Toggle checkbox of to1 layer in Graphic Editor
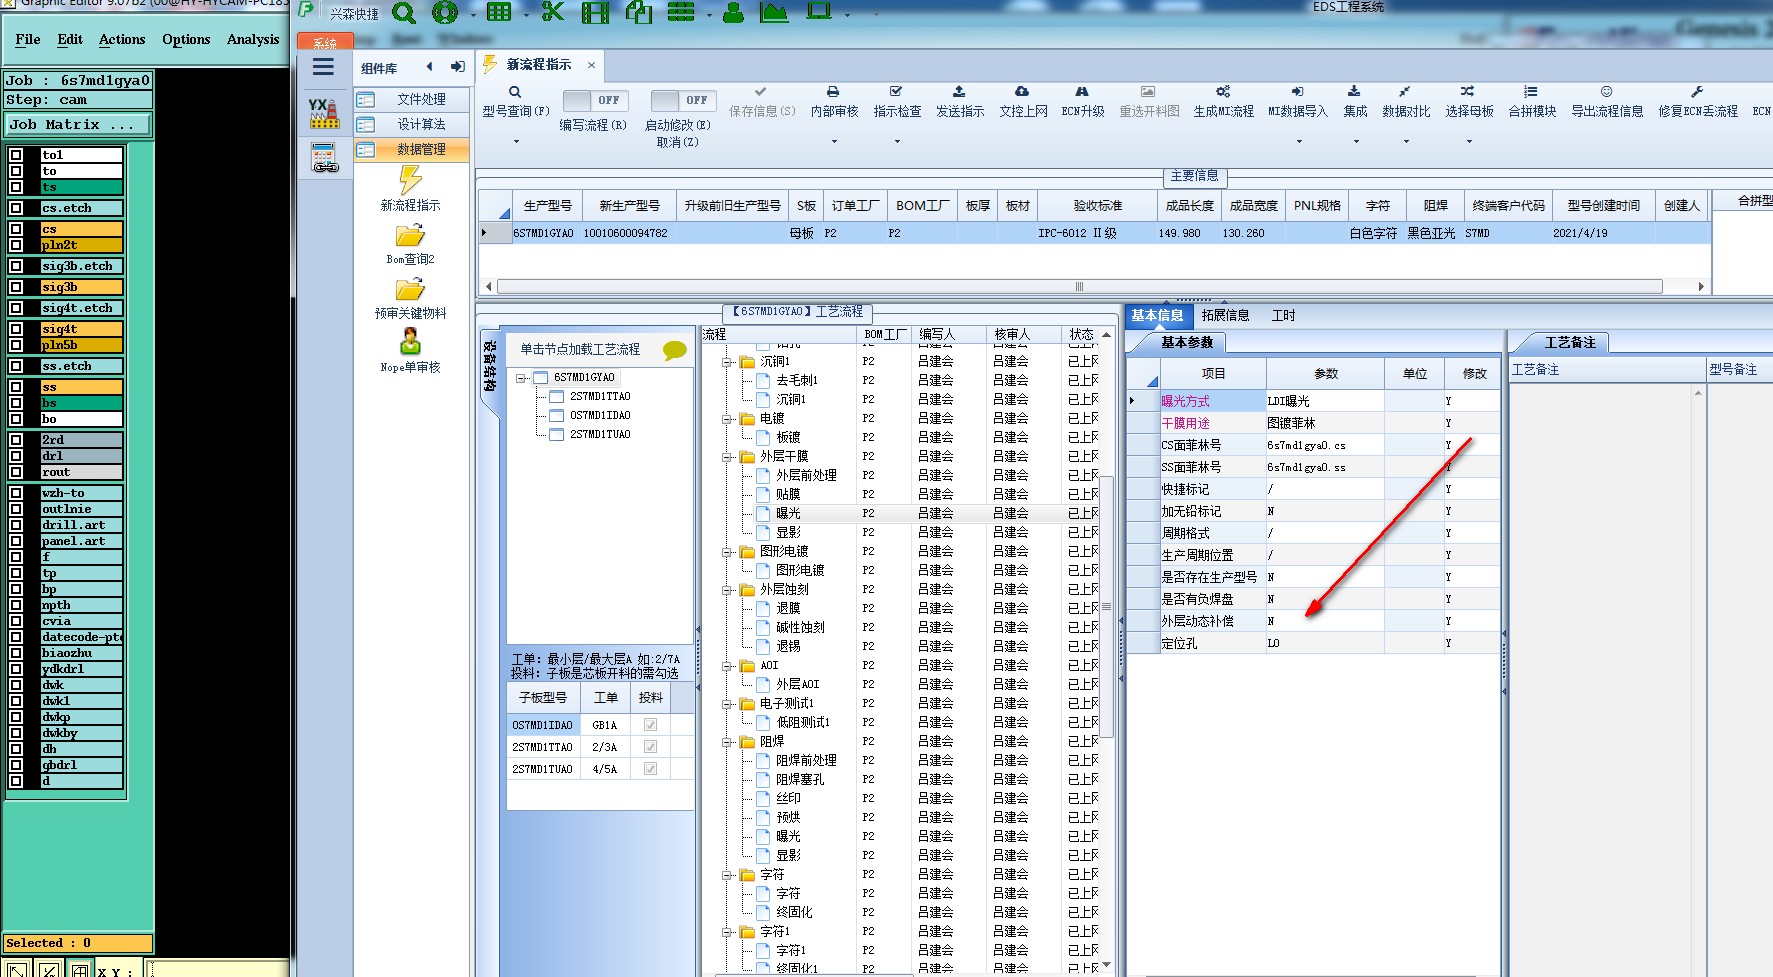 coord(16,155)
